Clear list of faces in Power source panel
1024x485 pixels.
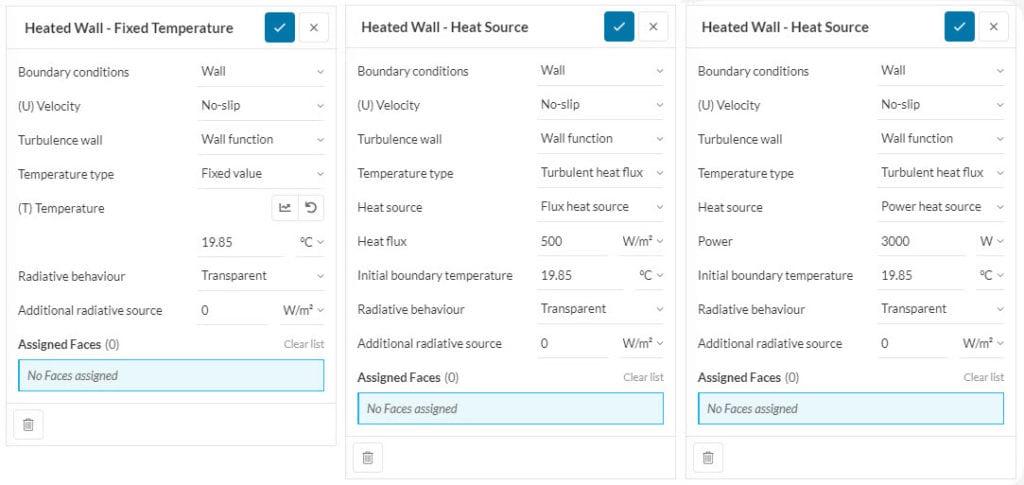point(983,377)
